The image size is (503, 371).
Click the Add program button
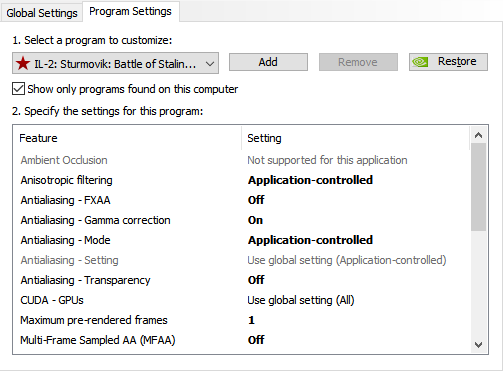pyautogui.click(x=268, y=62)
